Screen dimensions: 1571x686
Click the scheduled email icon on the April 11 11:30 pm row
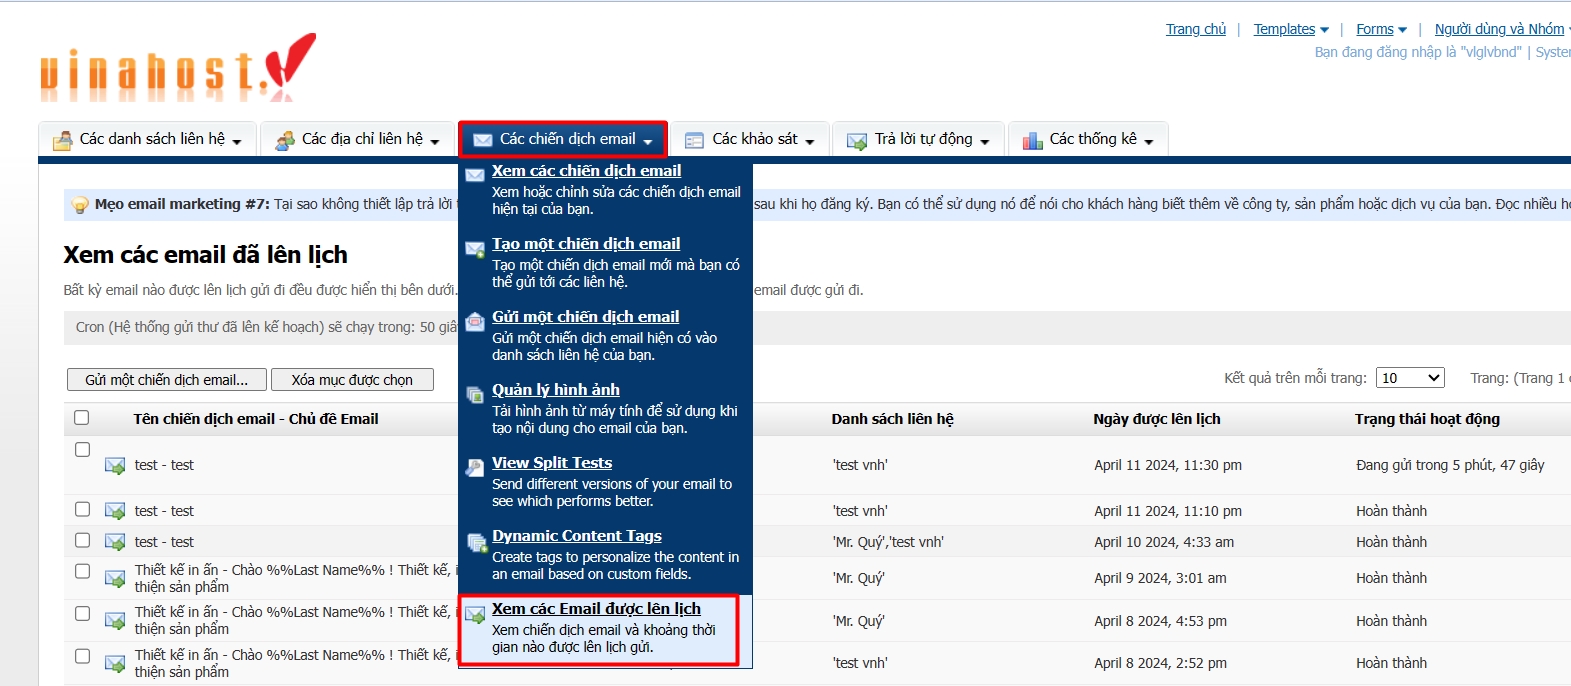(115, 466)
